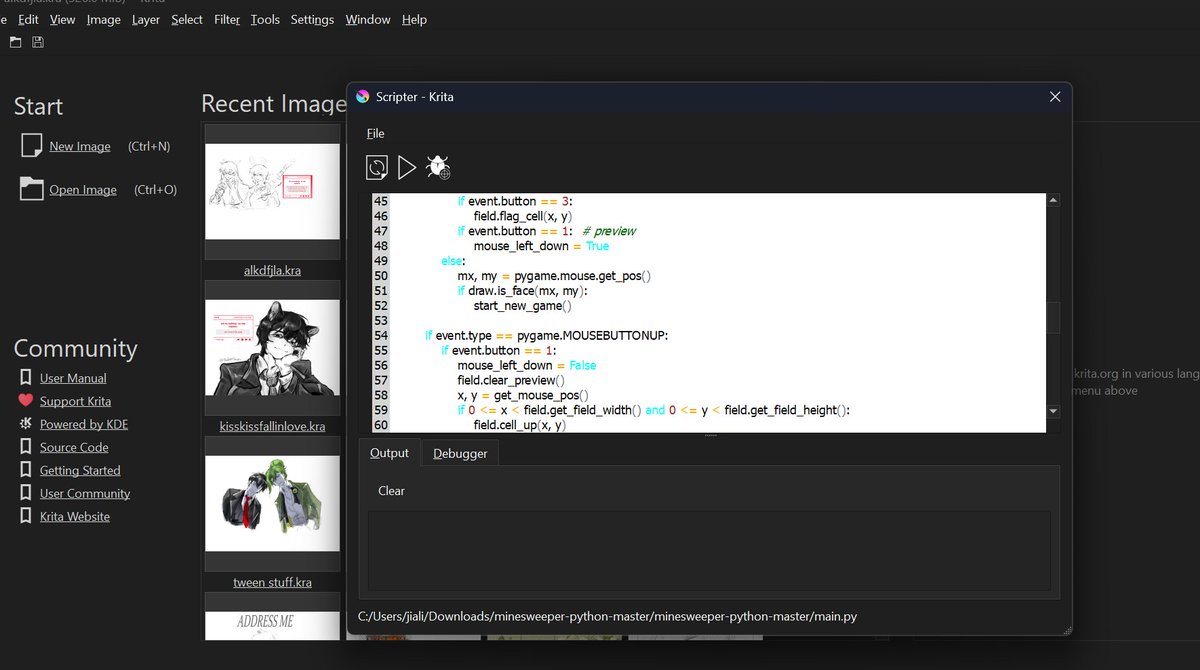Close the Scripter dialog
This screenshot has width=1200, height=670.
pos(1055,97)
